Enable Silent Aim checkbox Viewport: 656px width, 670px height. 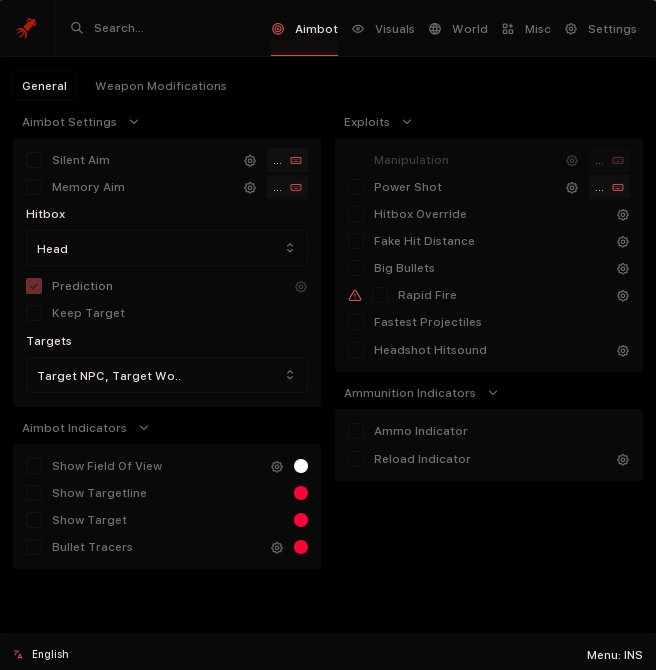point(34,160)
